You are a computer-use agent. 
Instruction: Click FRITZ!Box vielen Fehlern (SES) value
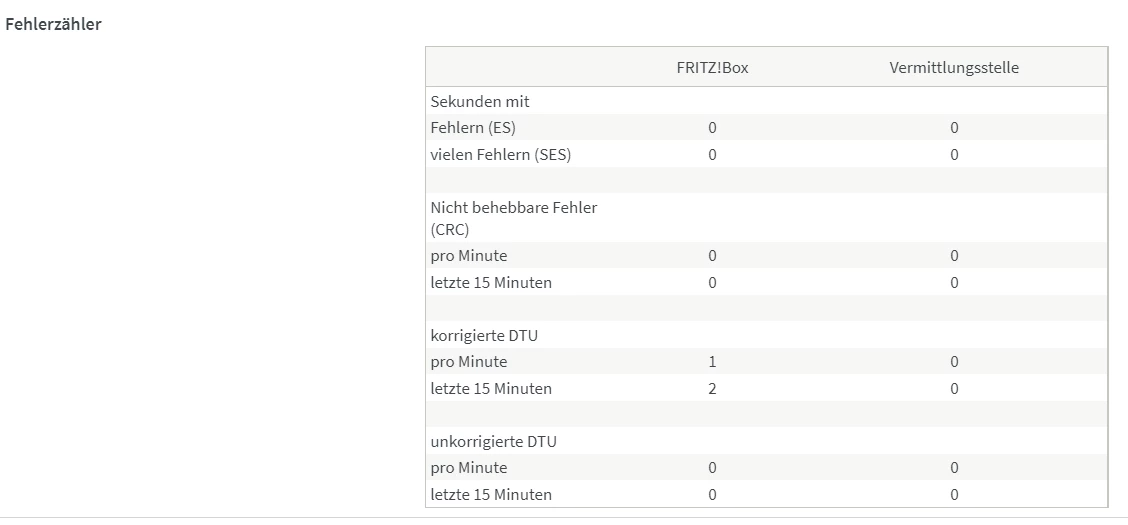712,155
